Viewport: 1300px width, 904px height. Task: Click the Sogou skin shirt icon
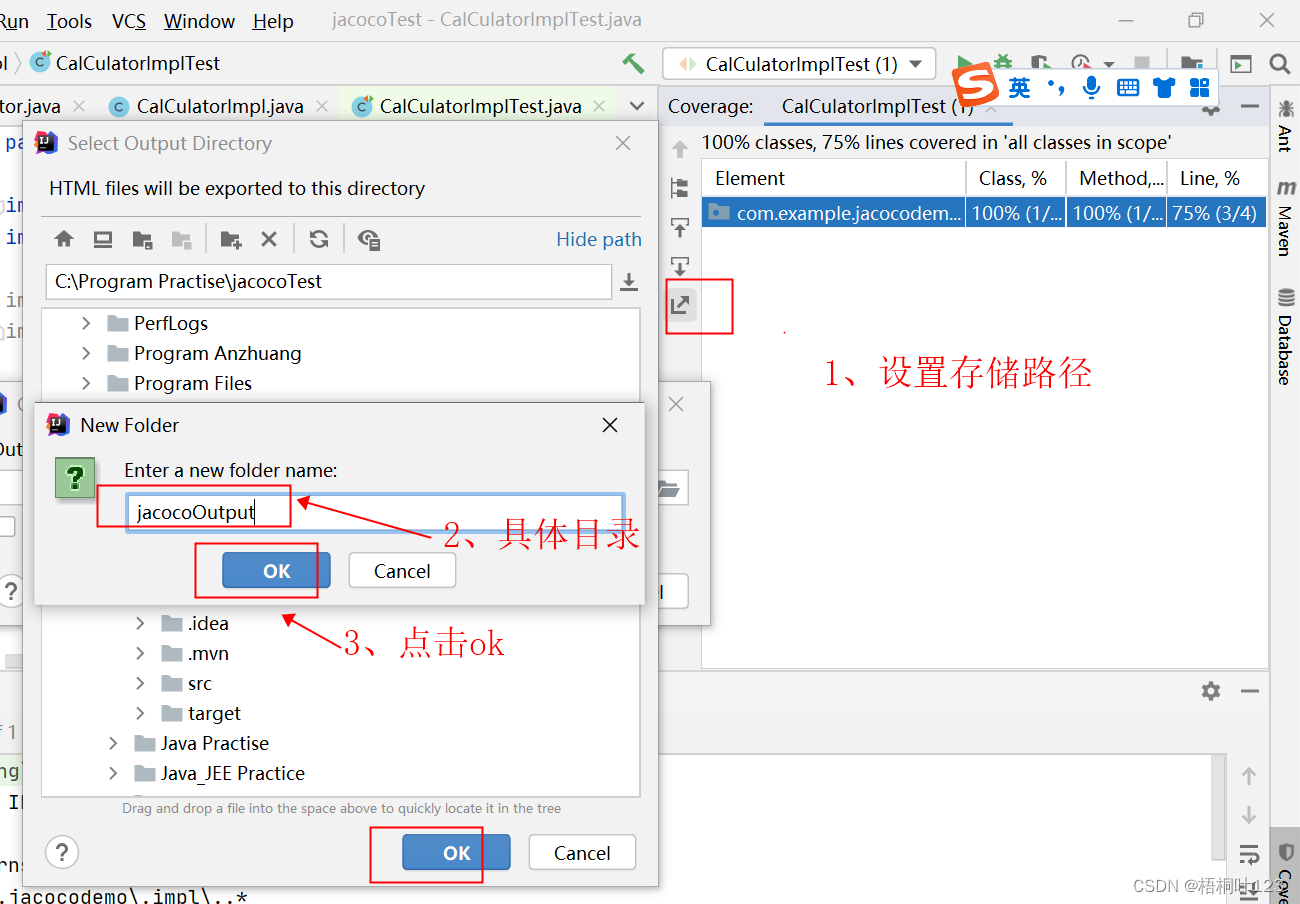coord(1164,87)
